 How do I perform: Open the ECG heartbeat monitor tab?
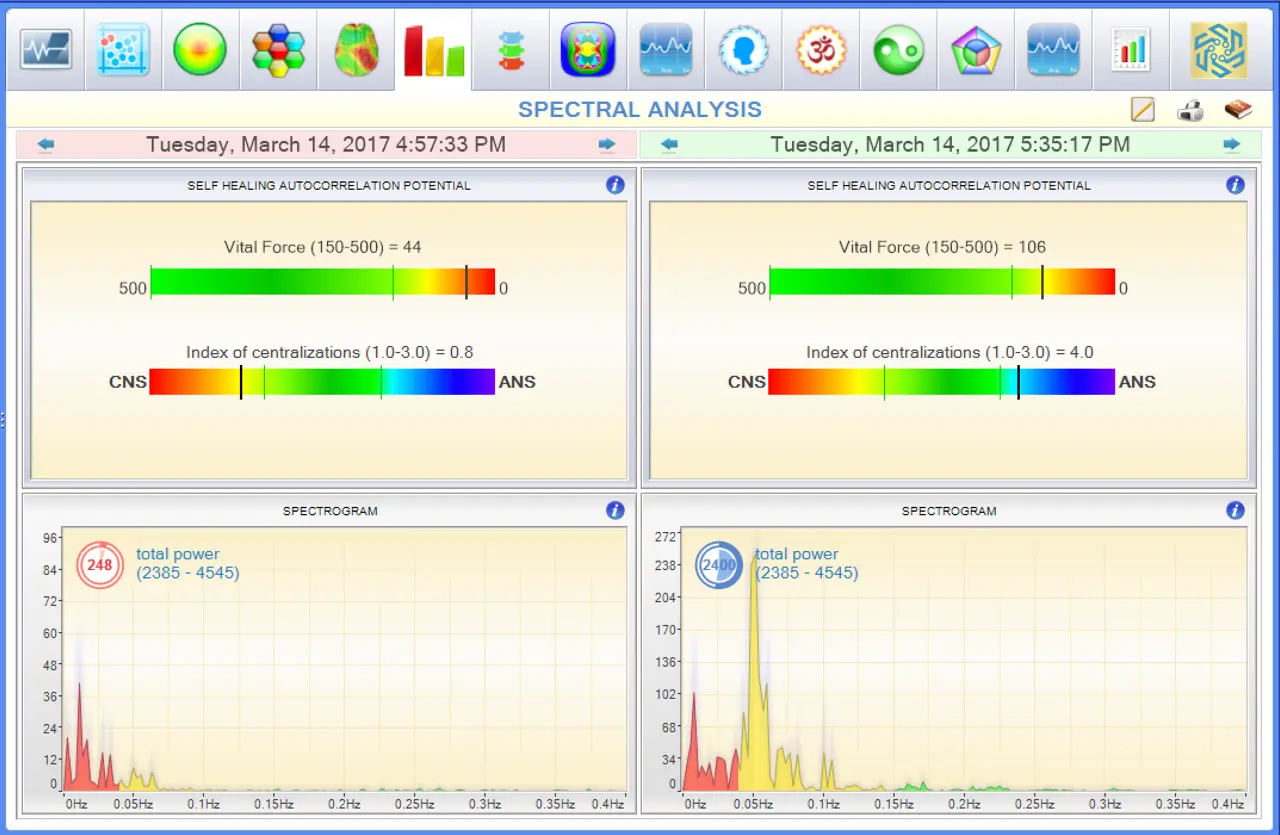[x=45, y=50]
